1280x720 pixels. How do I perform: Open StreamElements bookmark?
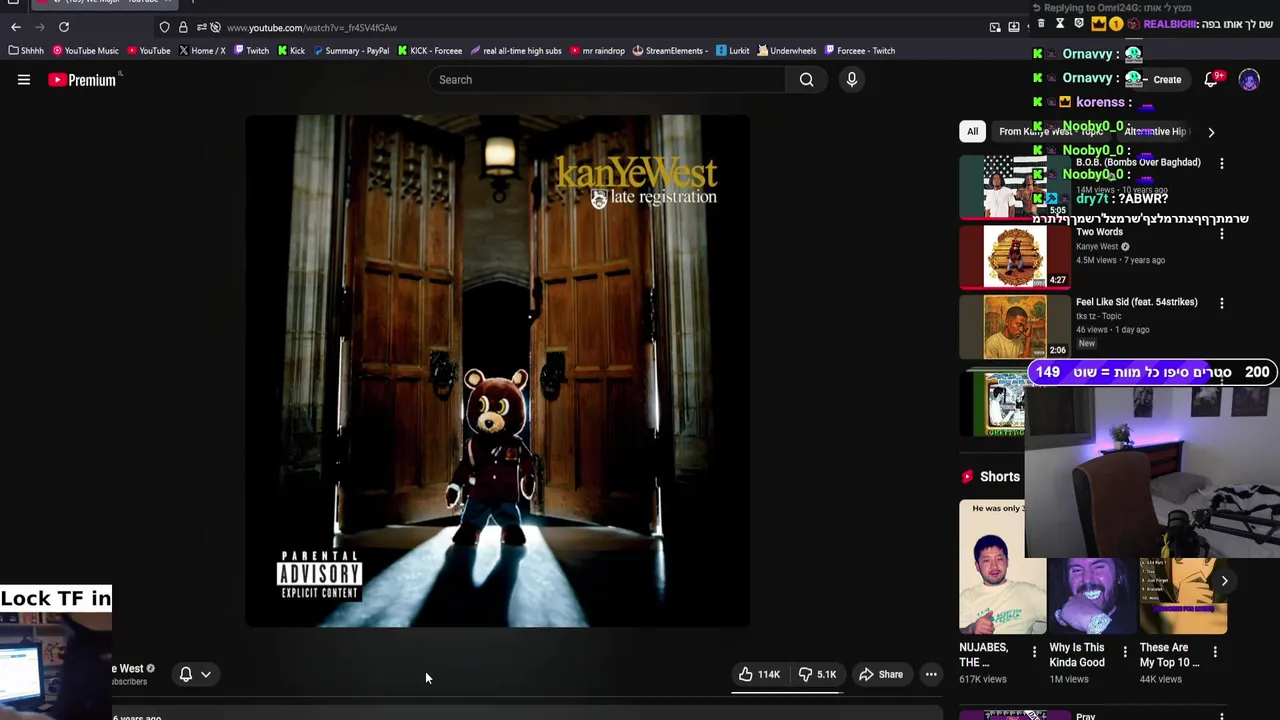(671, 51)
